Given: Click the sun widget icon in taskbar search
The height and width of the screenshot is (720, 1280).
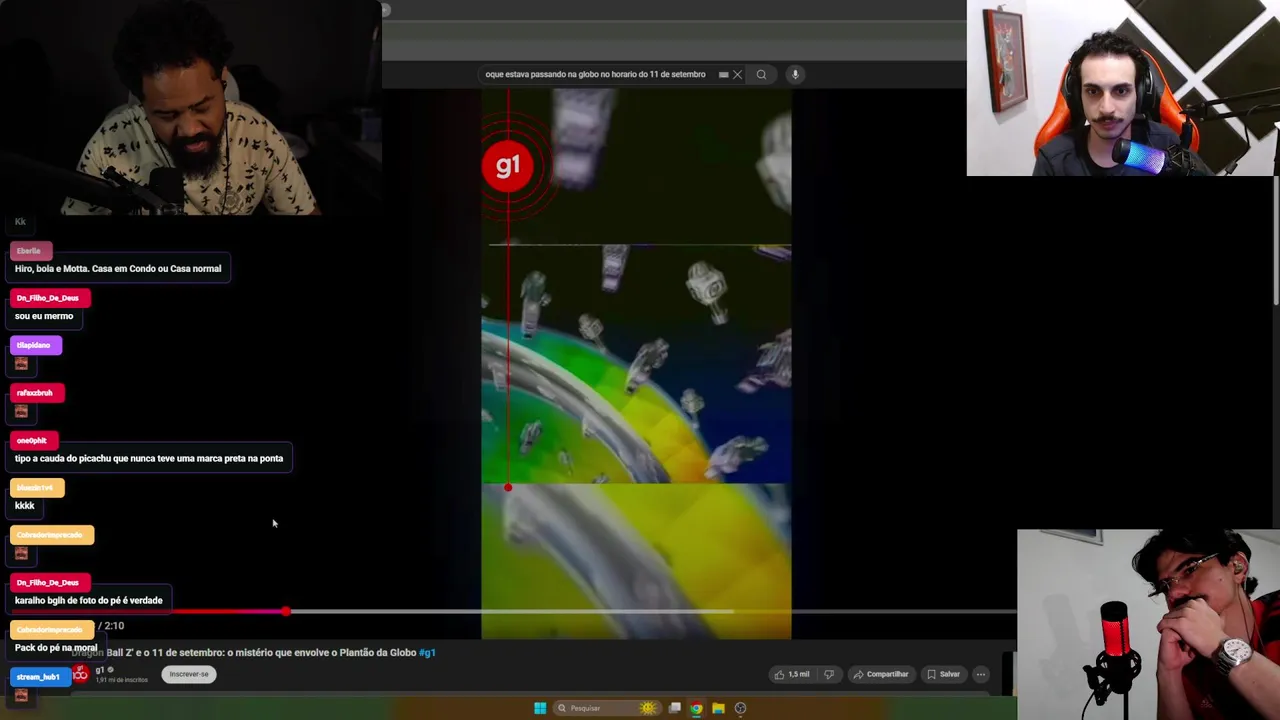Looking at the screenshot, I should (x=648, y=708).
